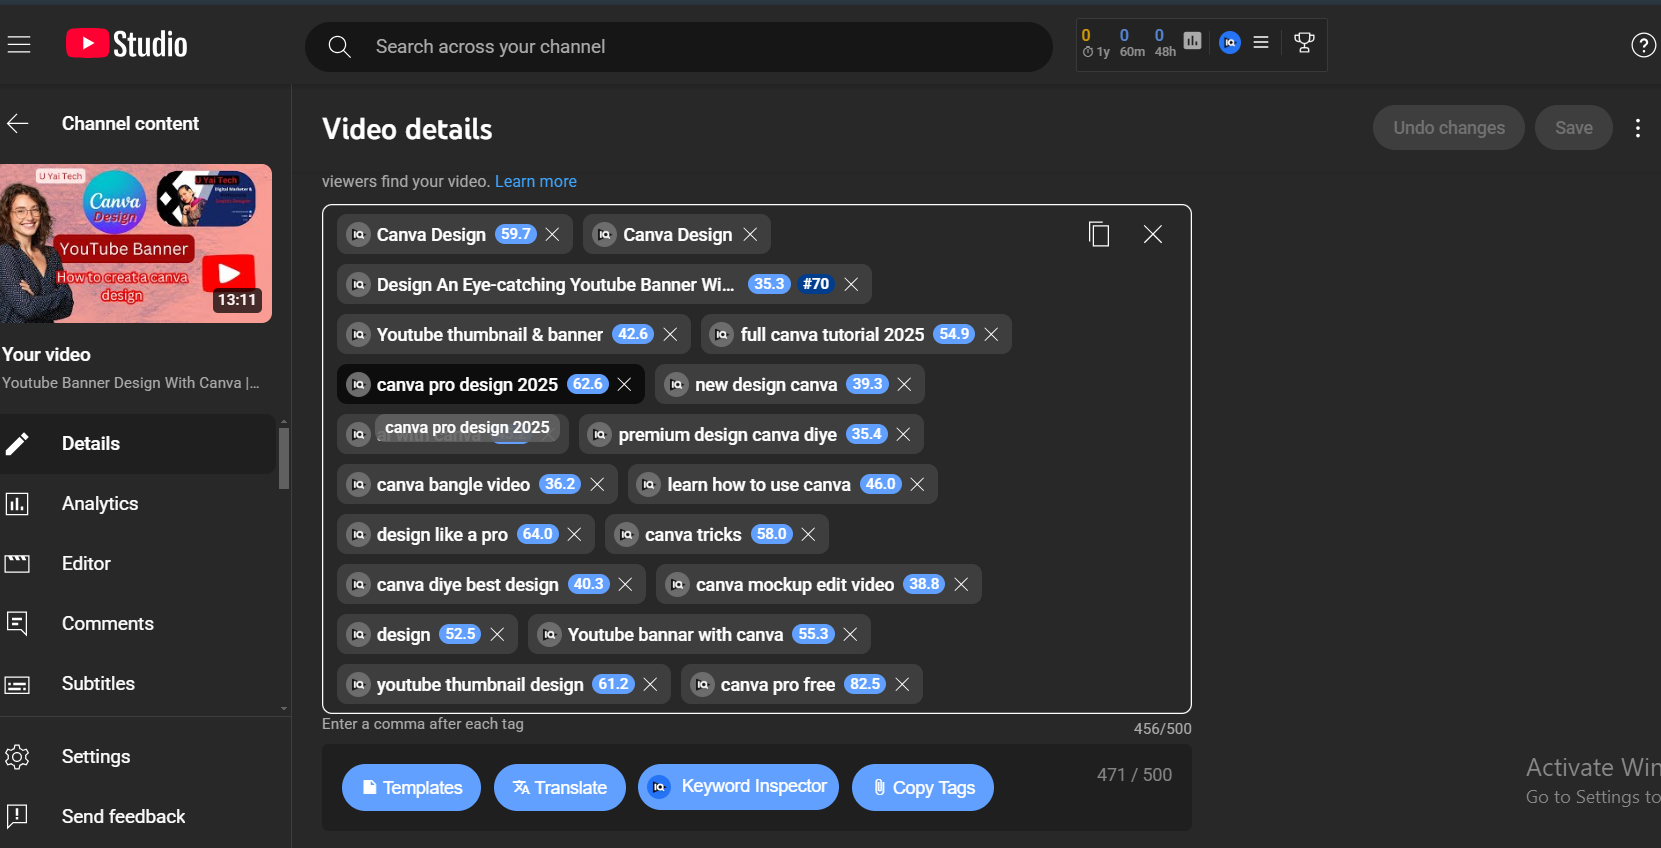Click vidIQ icon on 'canva diye best design' tag
1661x848 pixels.
click(359, 584)
